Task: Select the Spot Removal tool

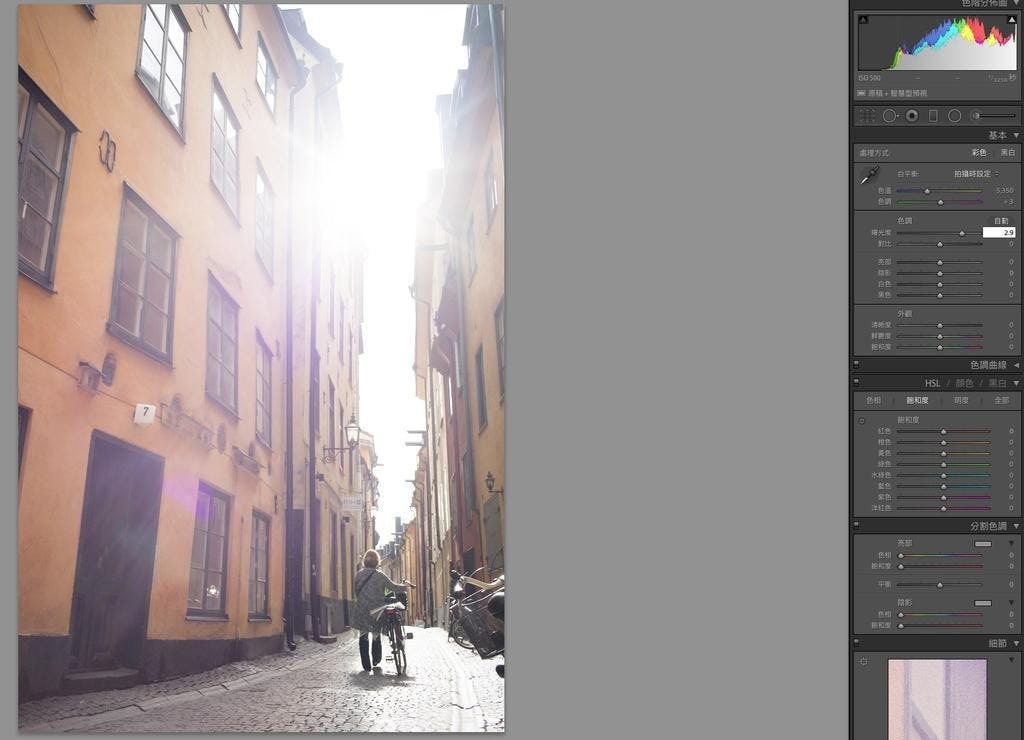Action: pos(889,116)
